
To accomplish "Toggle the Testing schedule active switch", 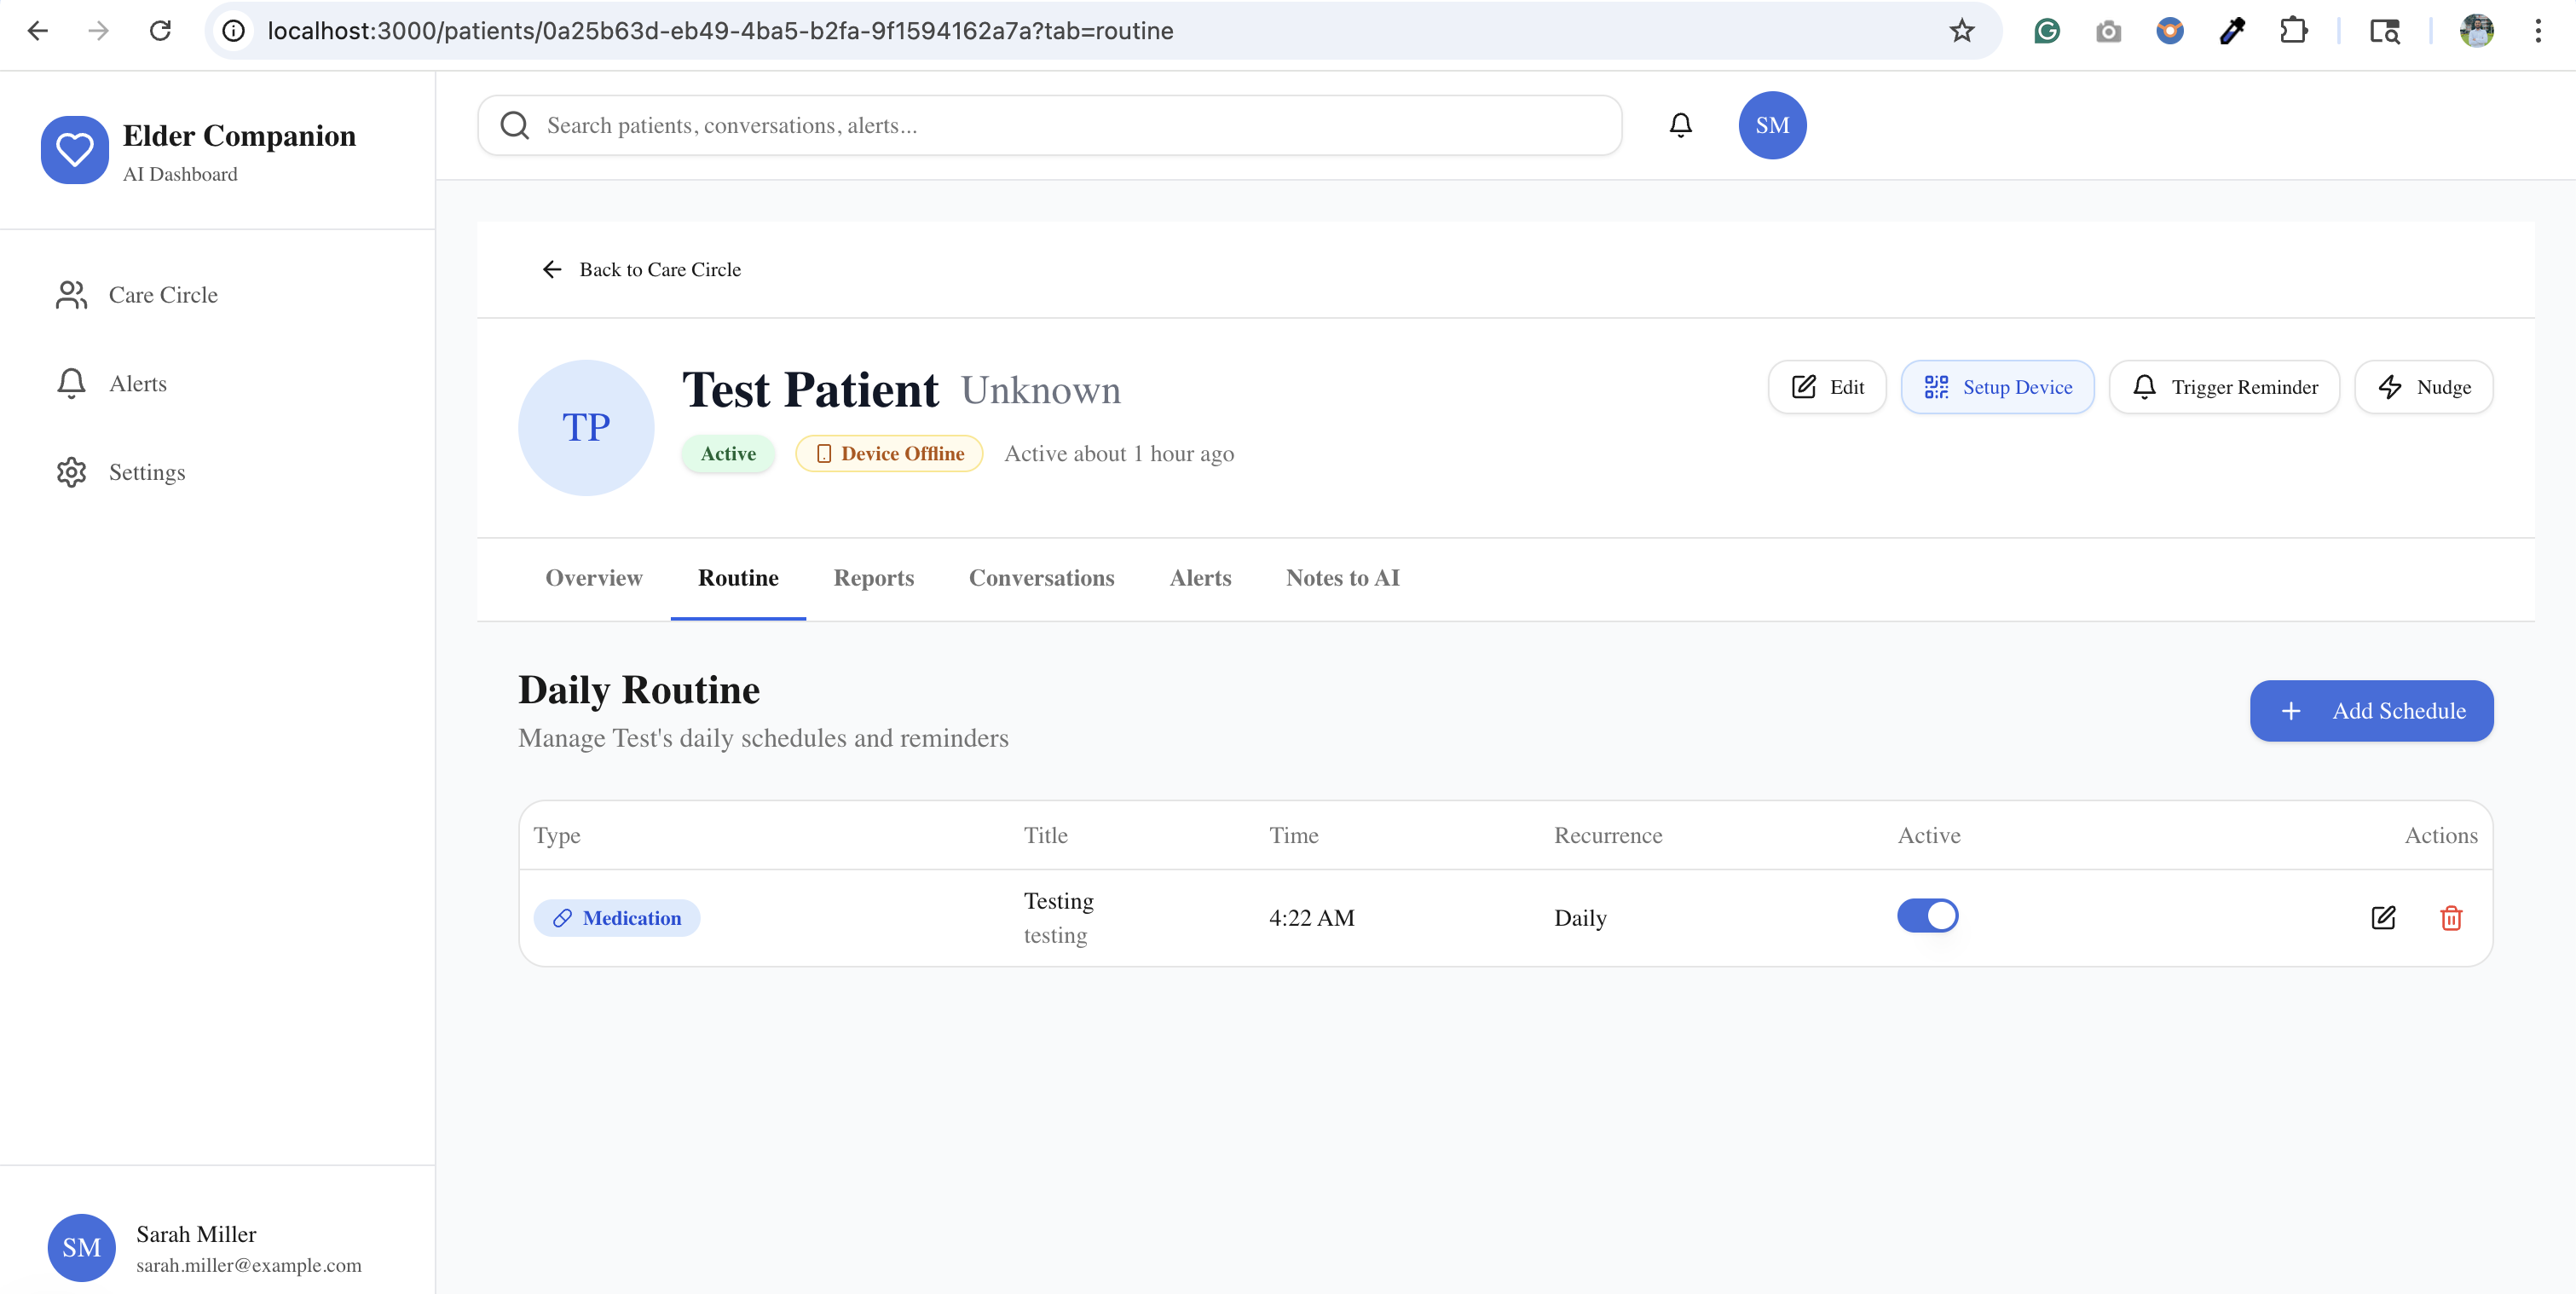I will point(1927,915).
